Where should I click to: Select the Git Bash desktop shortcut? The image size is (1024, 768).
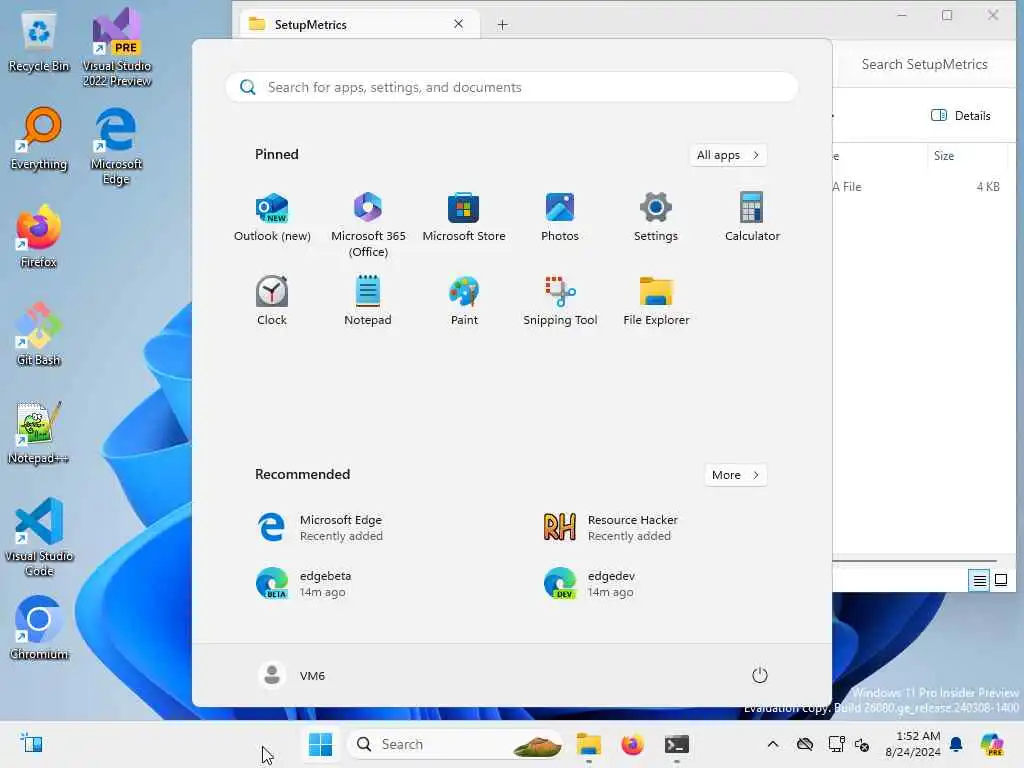point(39,334)
